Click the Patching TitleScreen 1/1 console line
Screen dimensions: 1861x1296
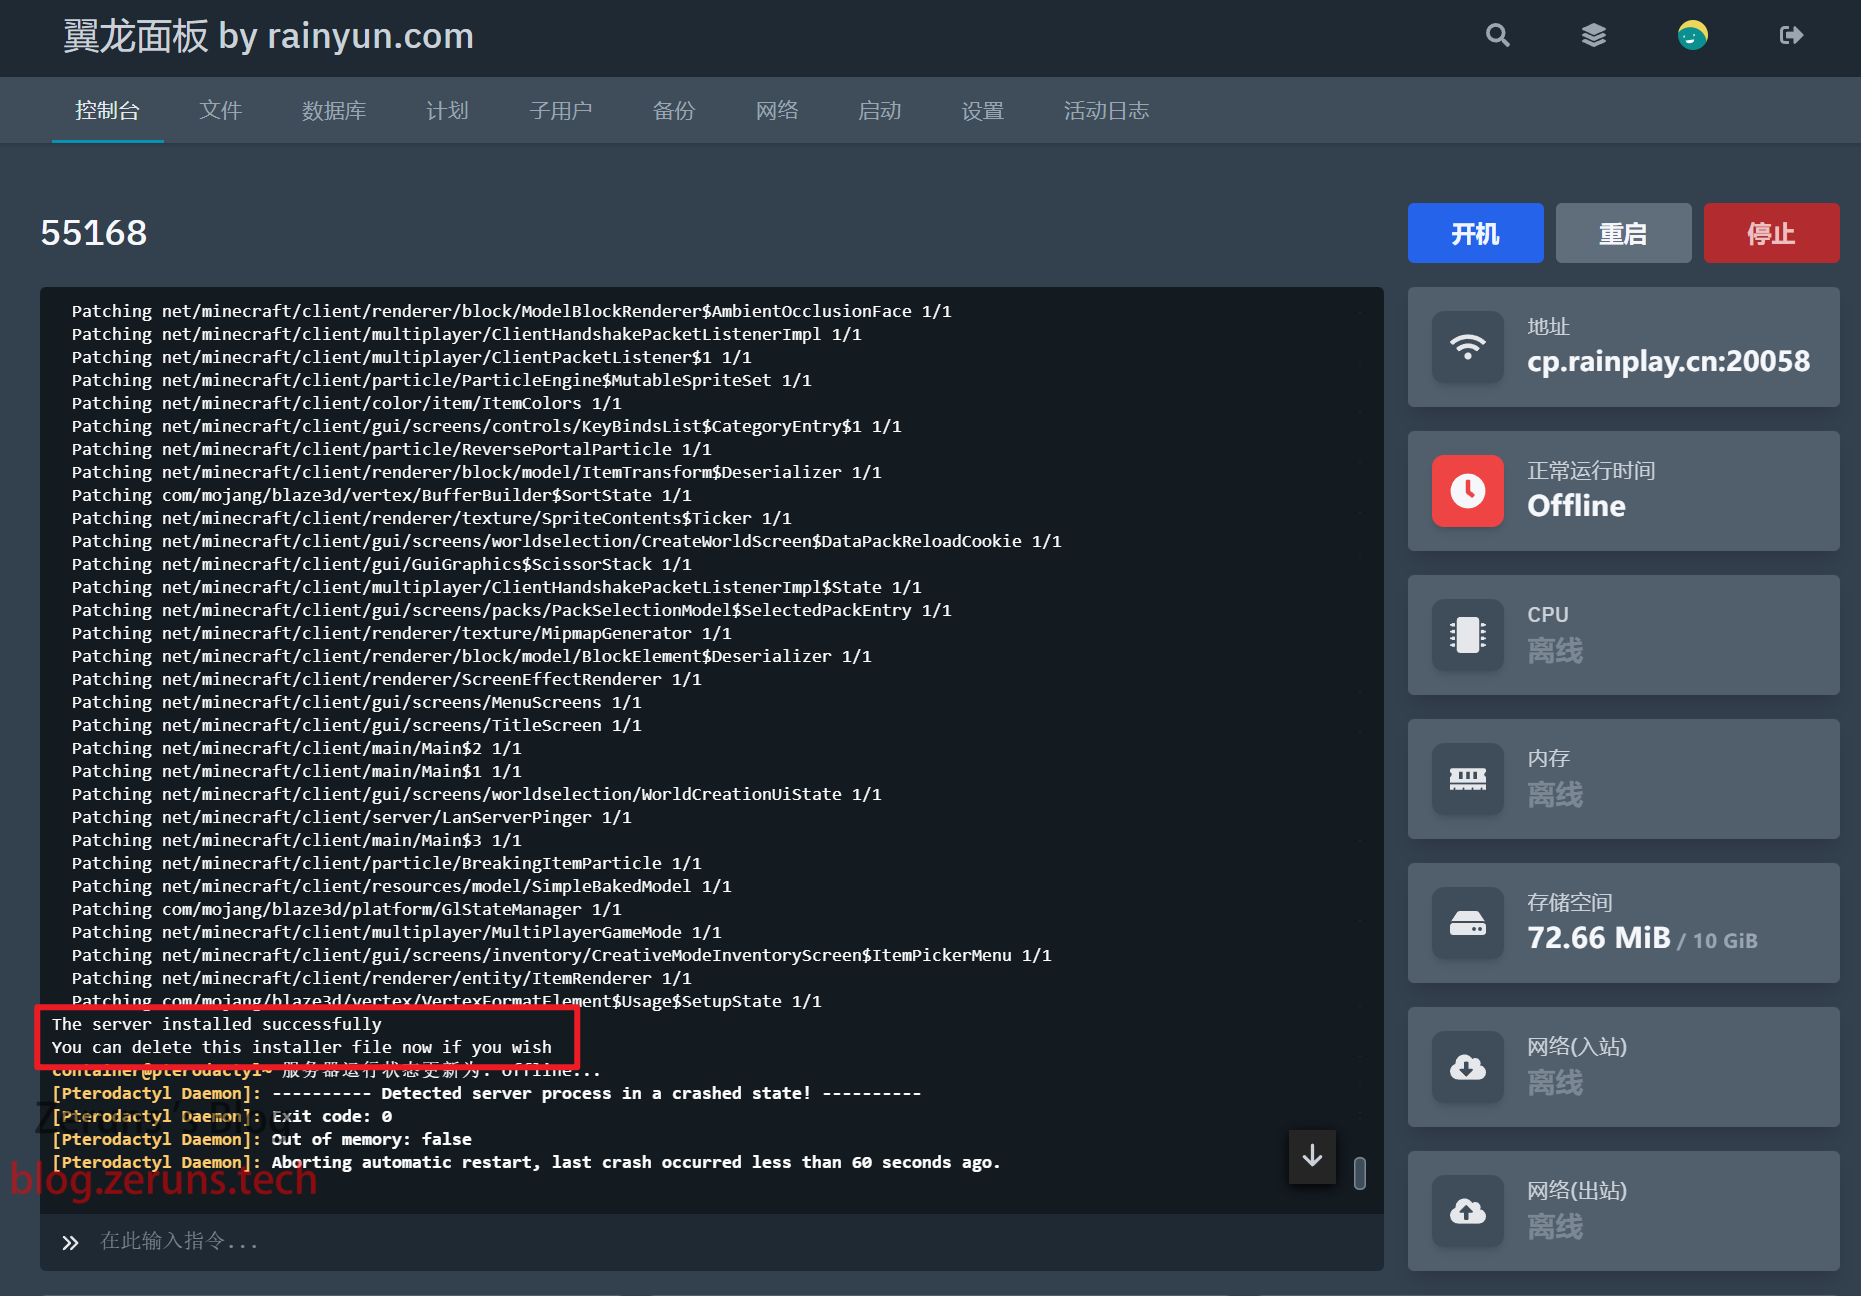click(357, 725)
